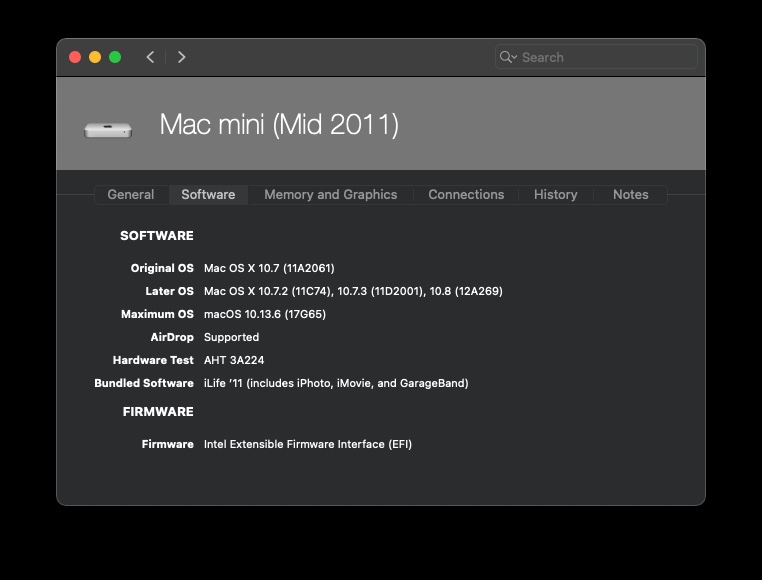Go back with the left chevron
Image resolution: width=762 pixels, height=580 pixels.
(151, 57)
